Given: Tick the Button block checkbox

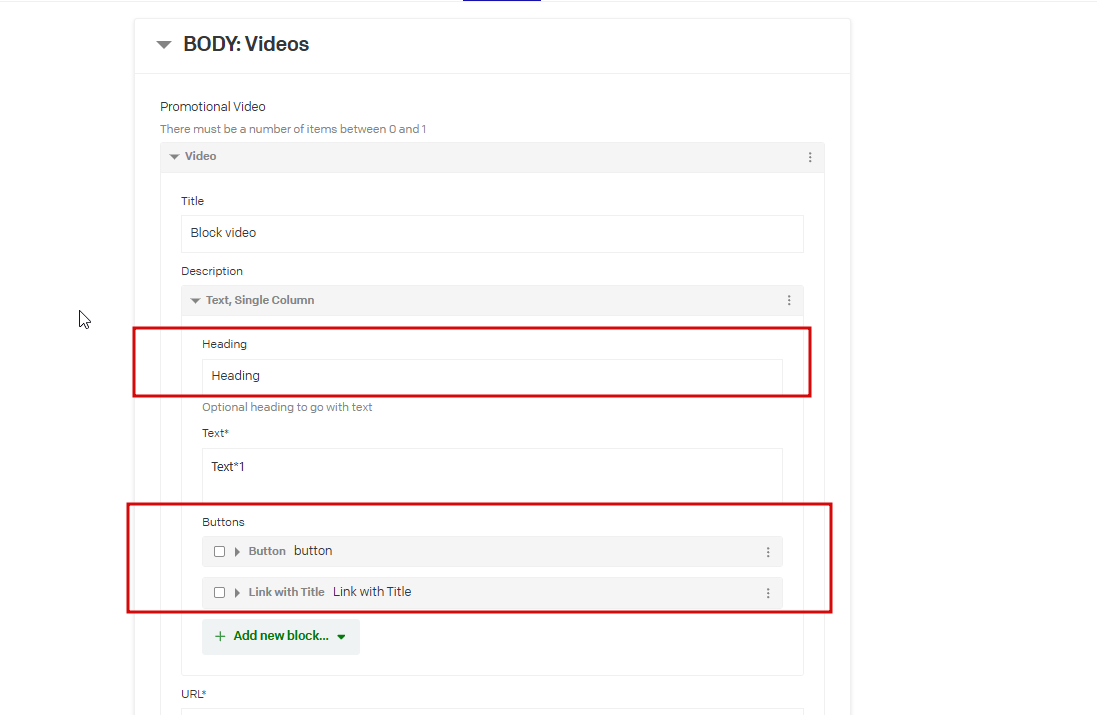Looking at the screenshot, I should pyautogui.click(x=220, y=551).
